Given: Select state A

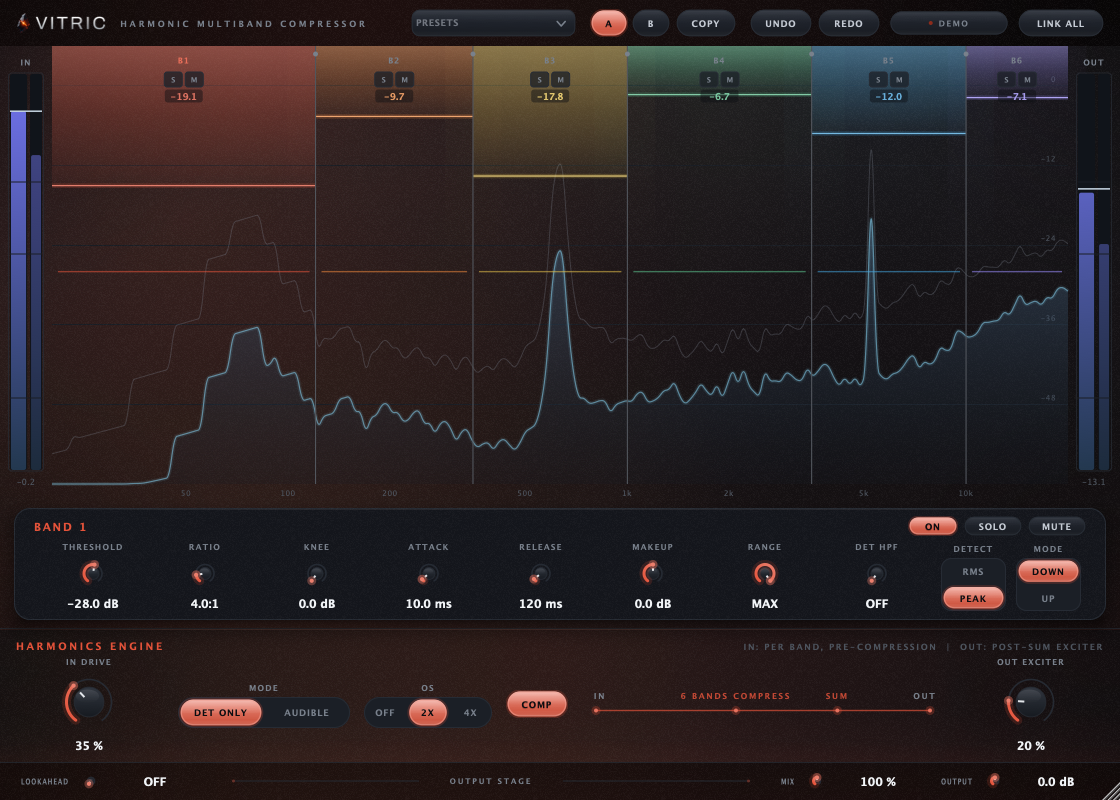Looking at the screenshot, I should (609, 24).
